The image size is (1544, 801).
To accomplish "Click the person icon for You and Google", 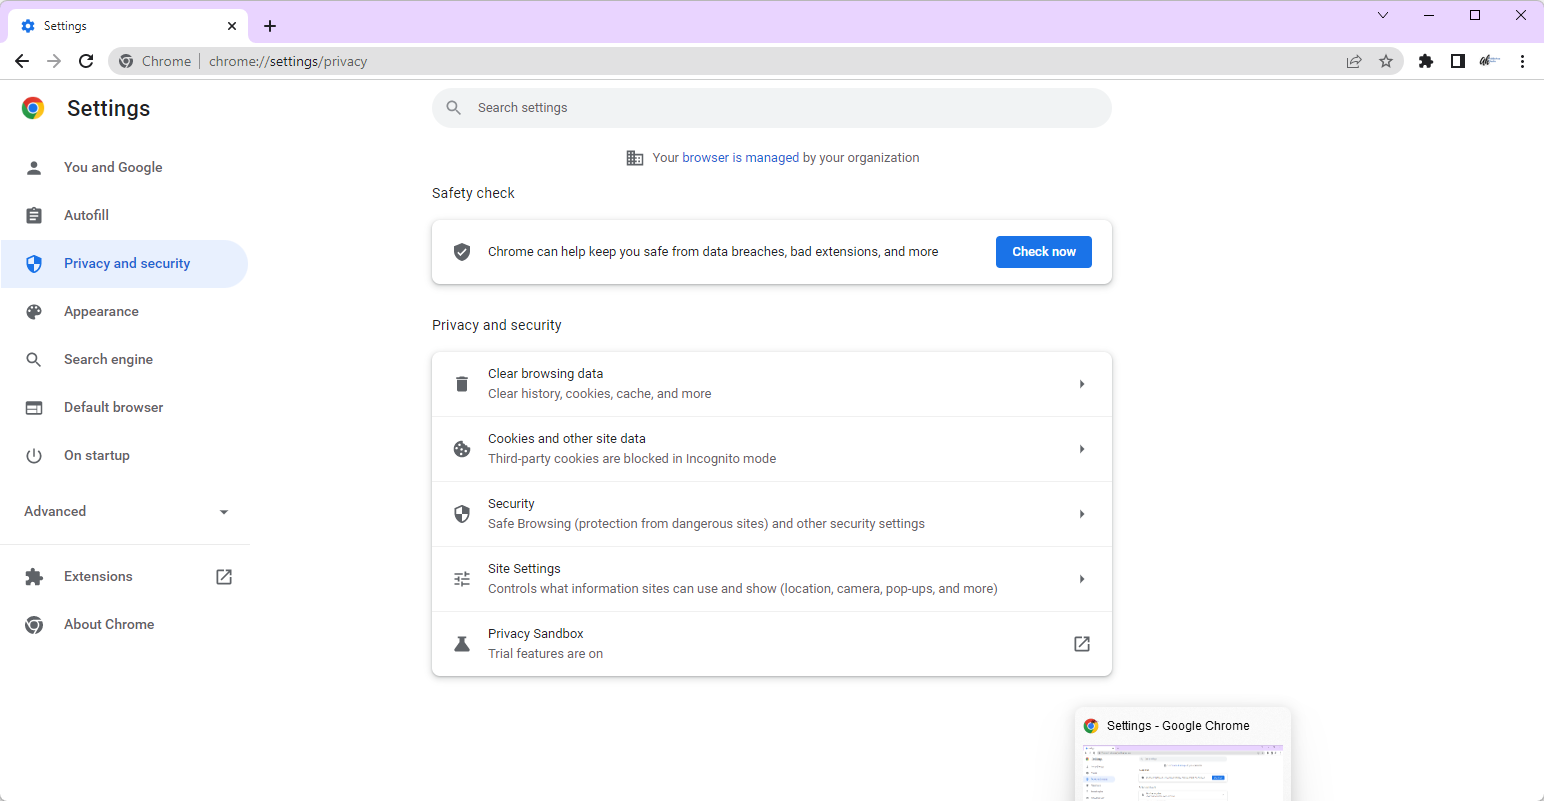I will (x=34, y=167).
